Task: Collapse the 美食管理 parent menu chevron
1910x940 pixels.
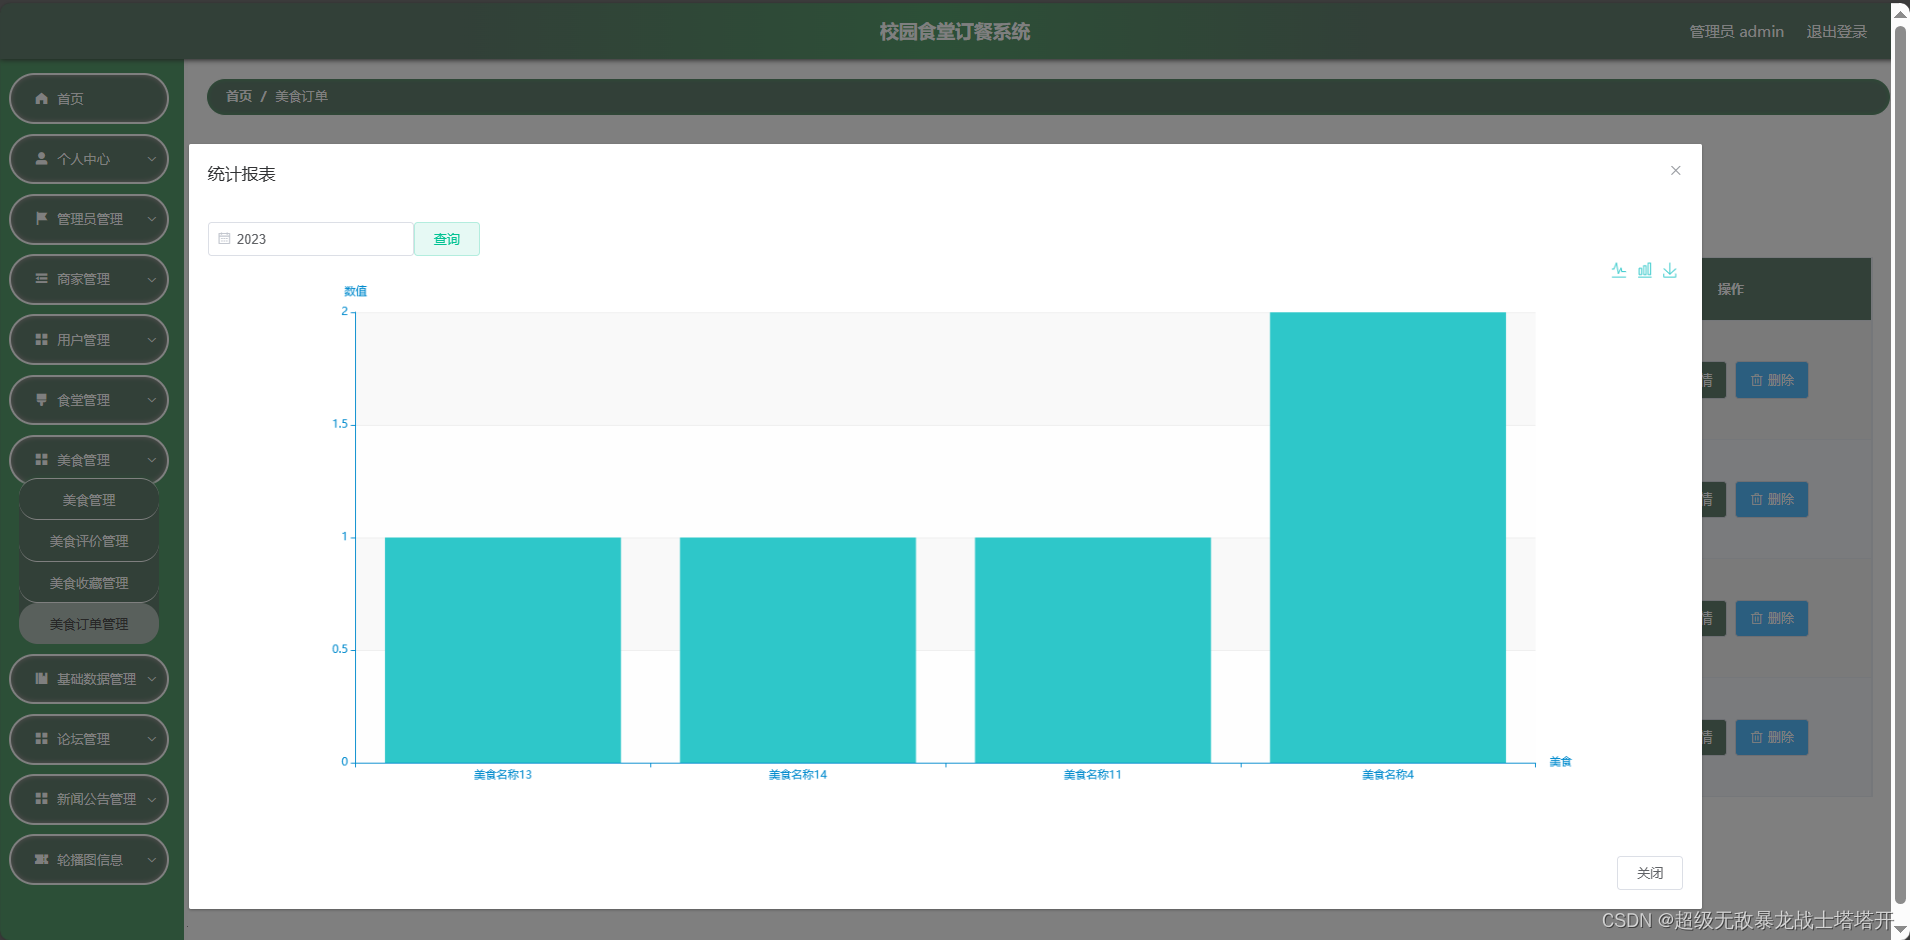Action: point(152,460)
